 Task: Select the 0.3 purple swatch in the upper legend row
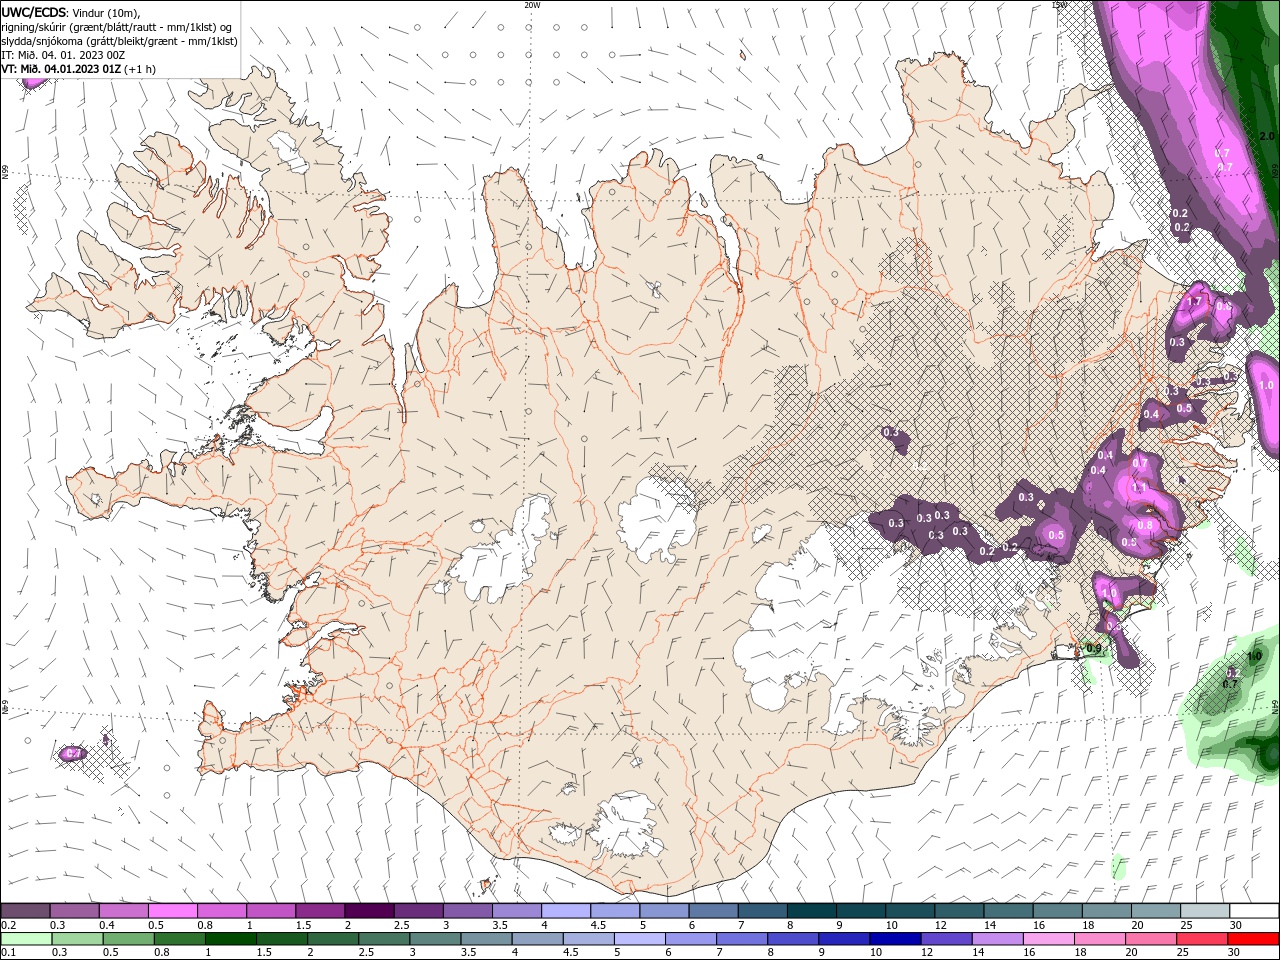[74, 911]
